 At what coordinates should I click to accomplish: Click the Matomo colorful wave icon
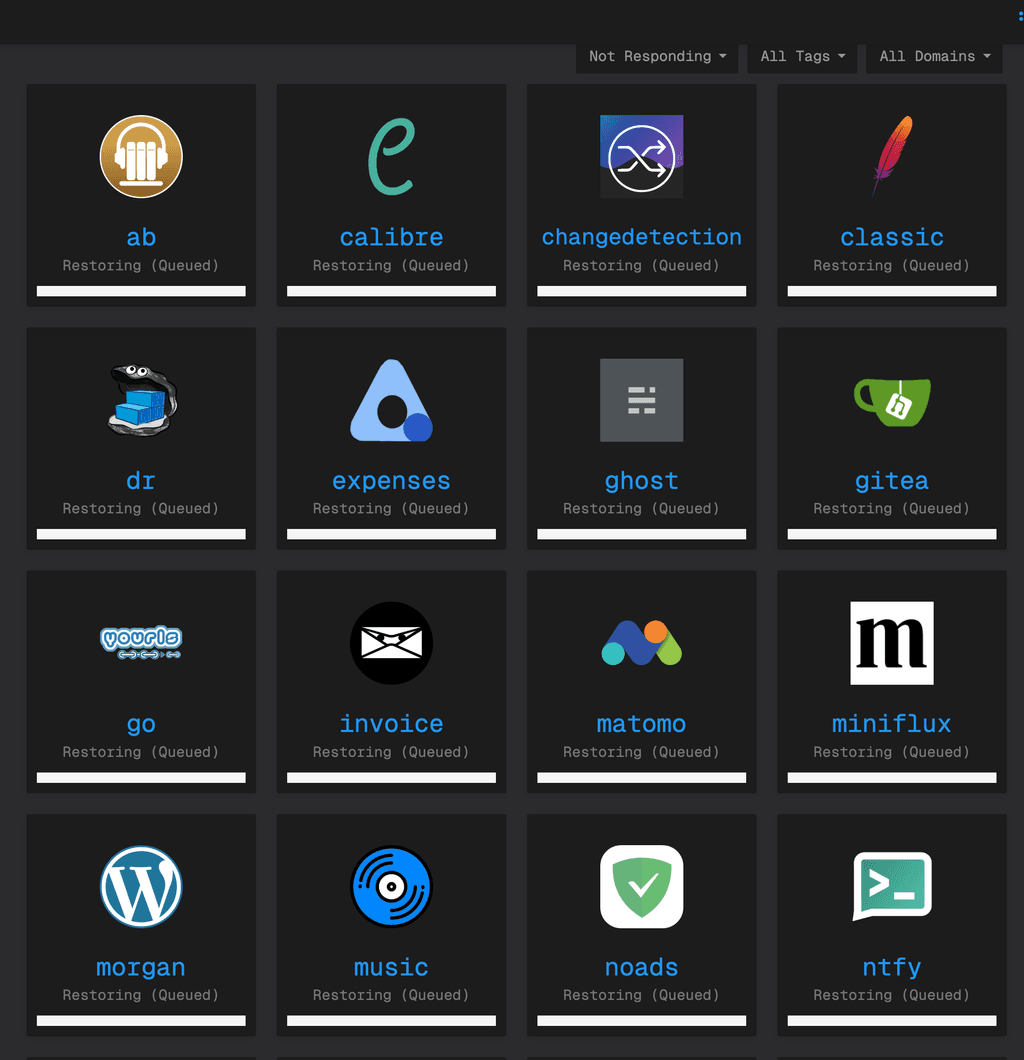(641, 643)
